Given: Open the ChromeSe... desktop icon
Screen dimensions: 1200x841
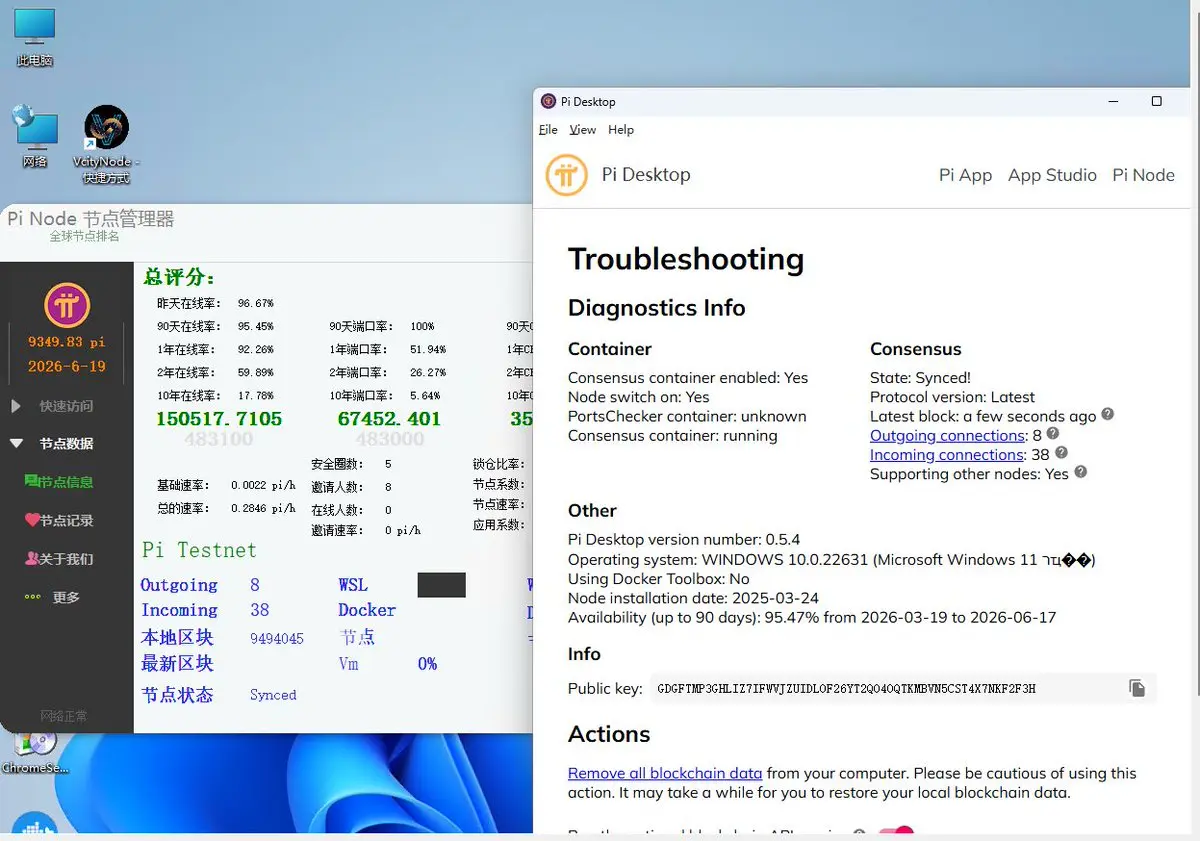Looking at the screenshot, I should click(35, 752).
